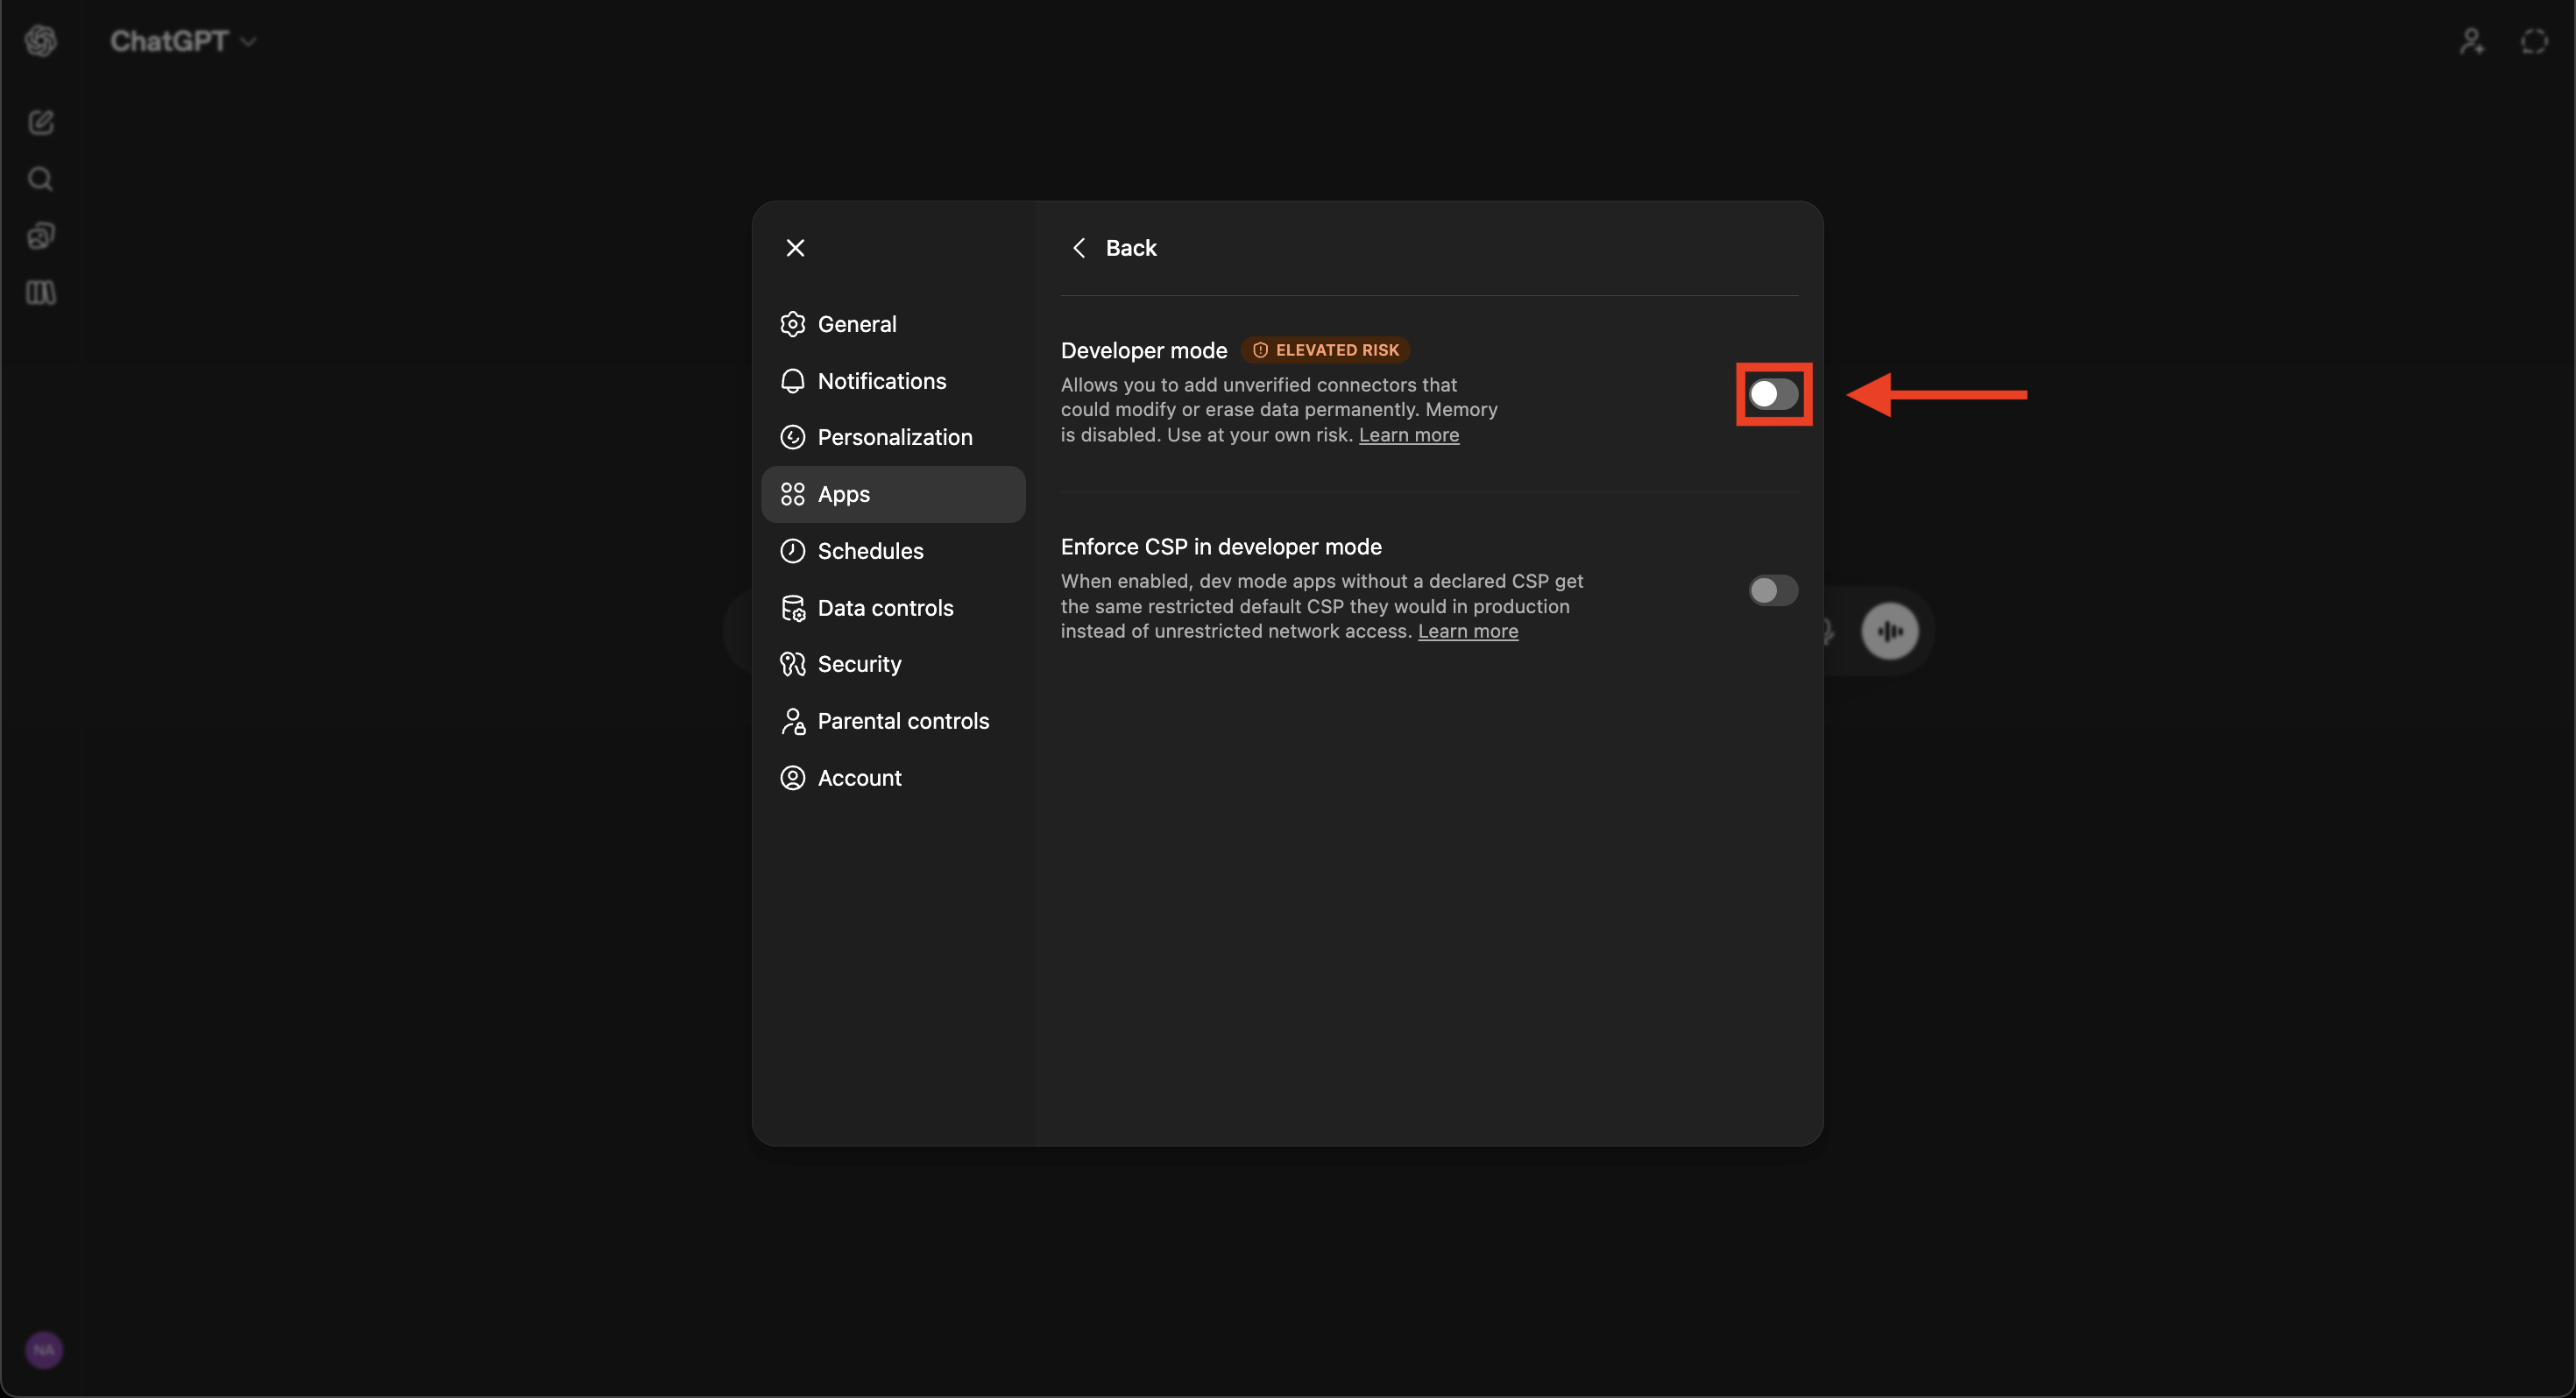Select the Apps settings tab
The width and height of the screenshot is (2576, 1398).
click(x=893, y=494)
